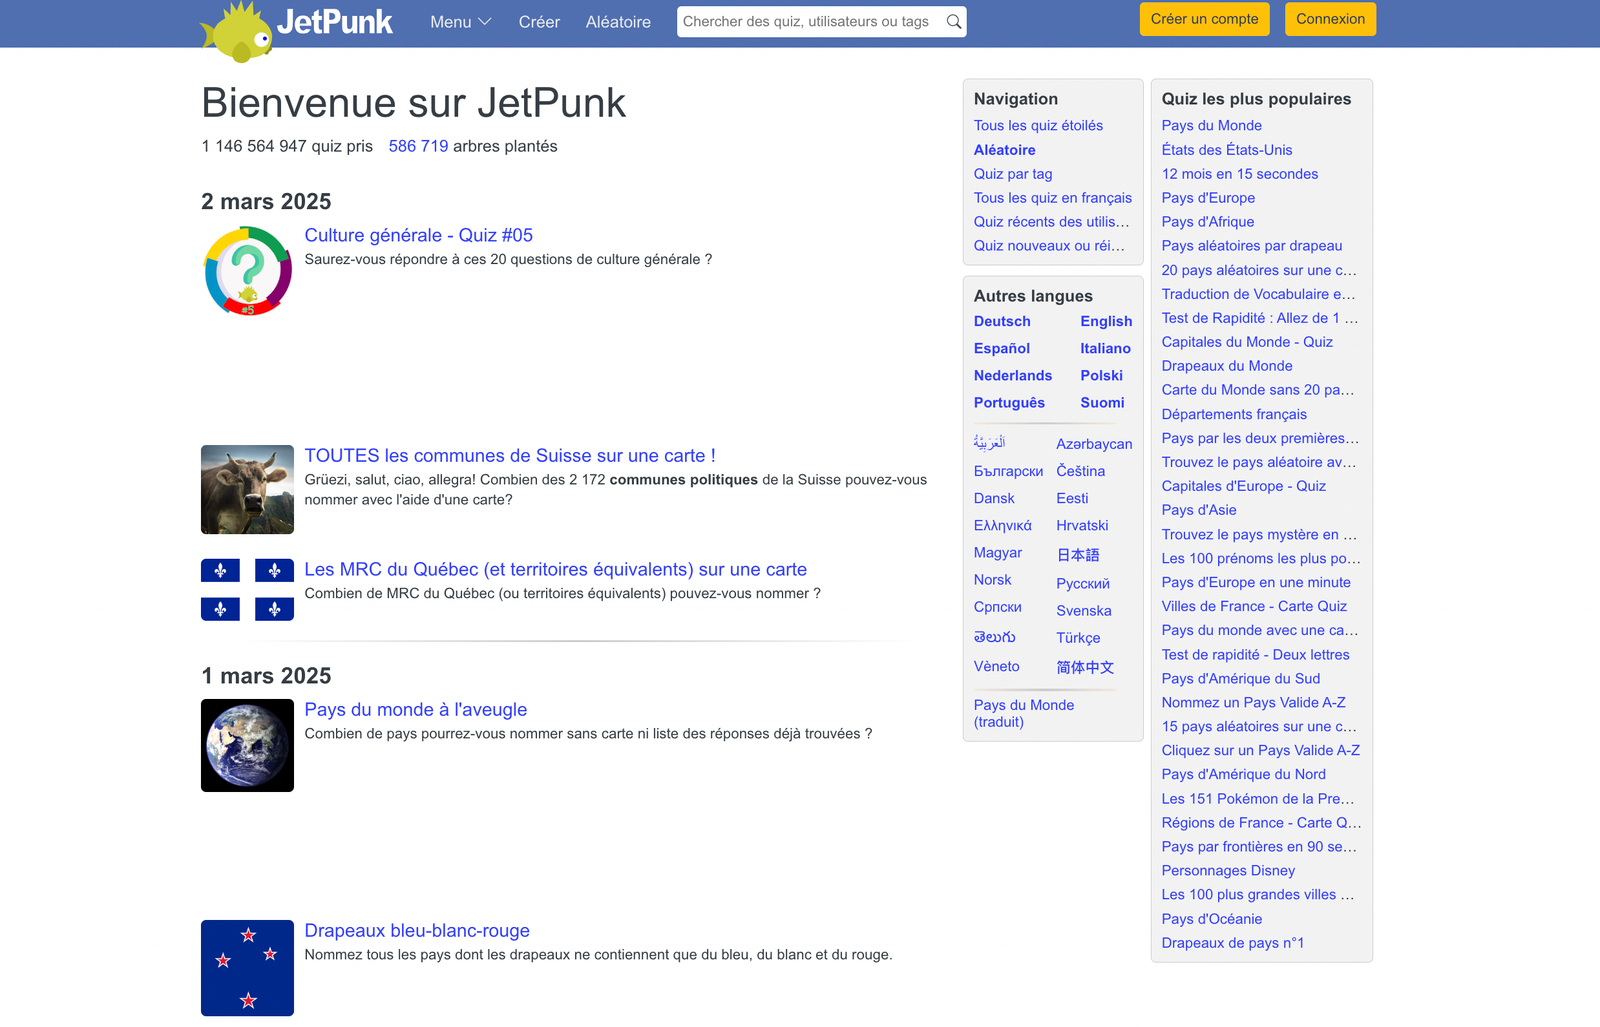Image resolution: width=1600 pixels, height=1027 pixels.
Task: Switch language to 简体中文
Action: click(x=1085, y=667)
